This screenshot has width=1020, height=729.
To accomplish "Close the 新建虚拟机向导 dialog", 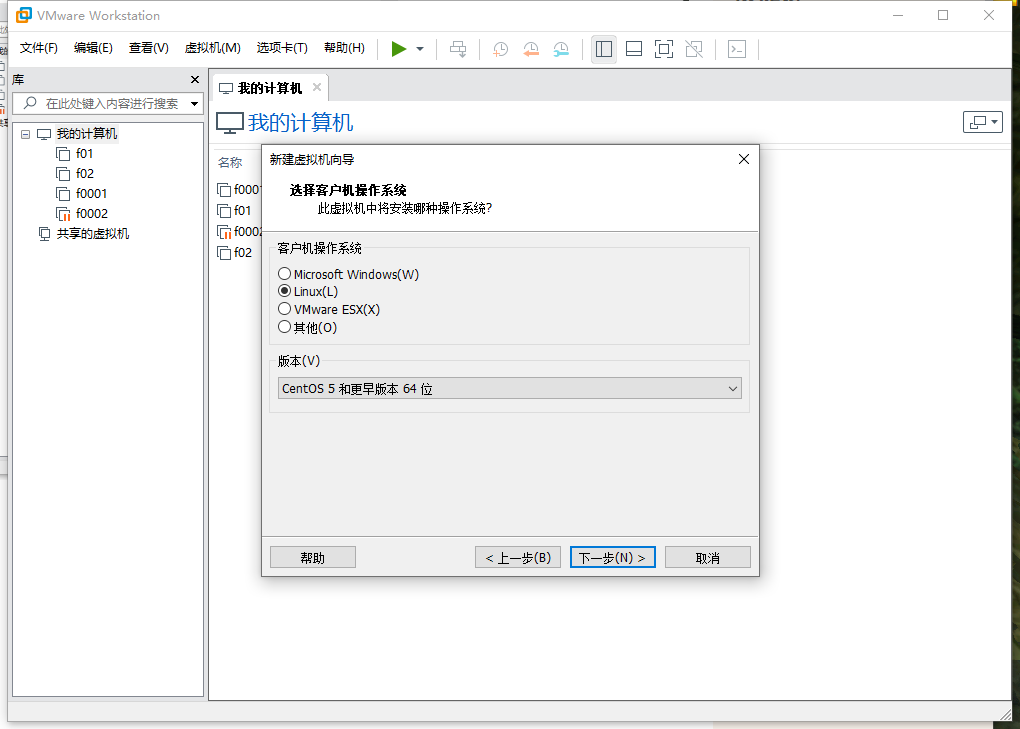I will 744,159.
